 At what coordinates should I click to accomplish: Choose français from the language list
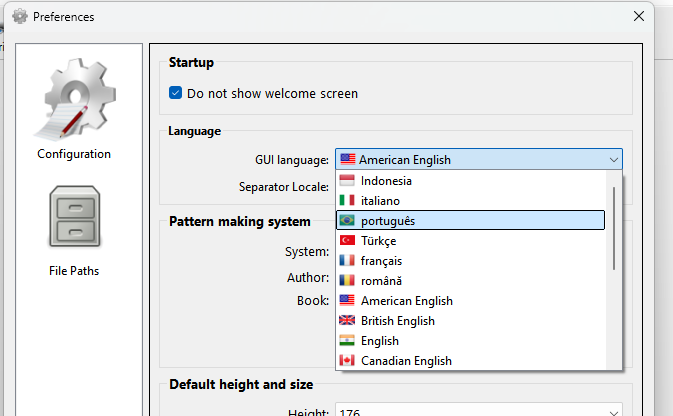coord(381,261)
